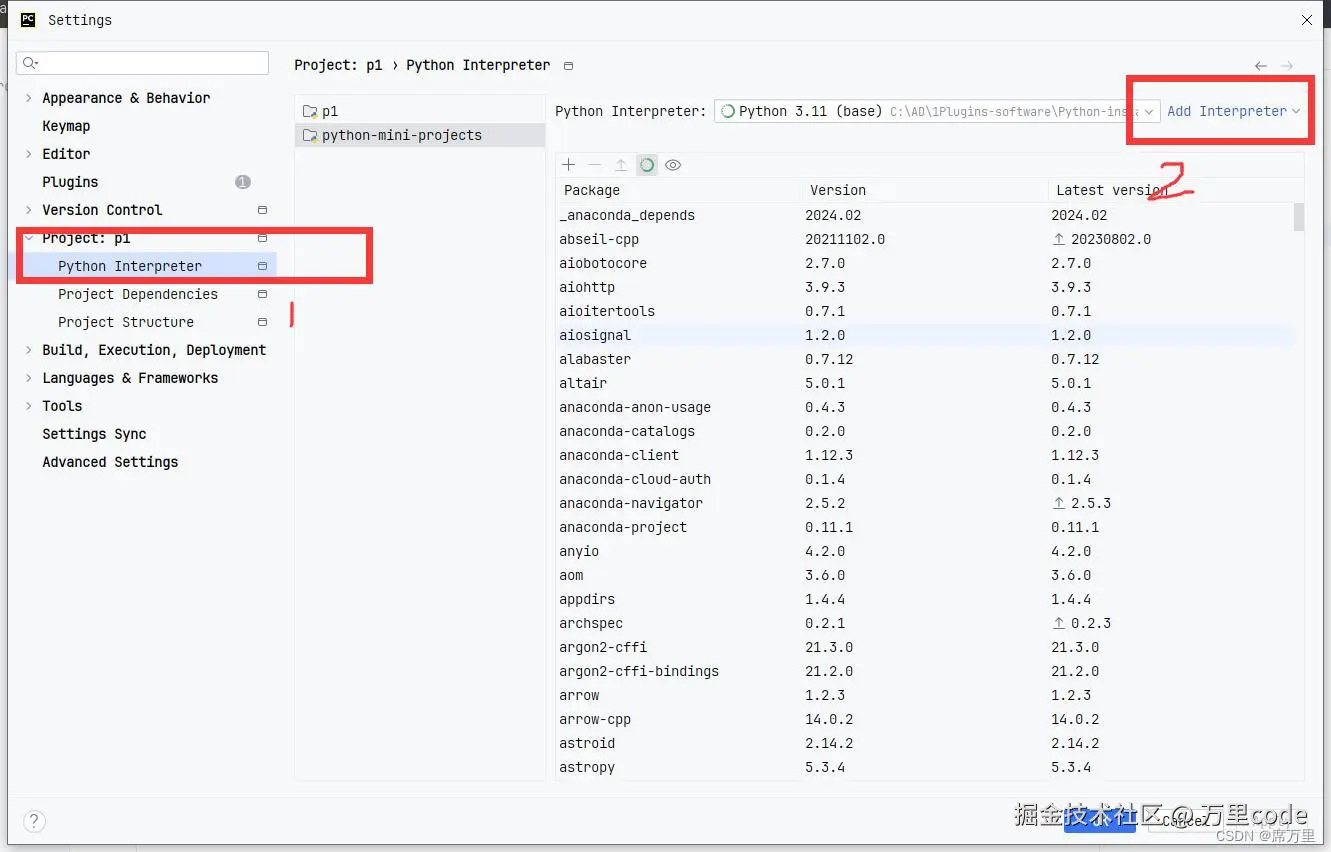
Task: Click the settings search field
Action: [142, 63]
